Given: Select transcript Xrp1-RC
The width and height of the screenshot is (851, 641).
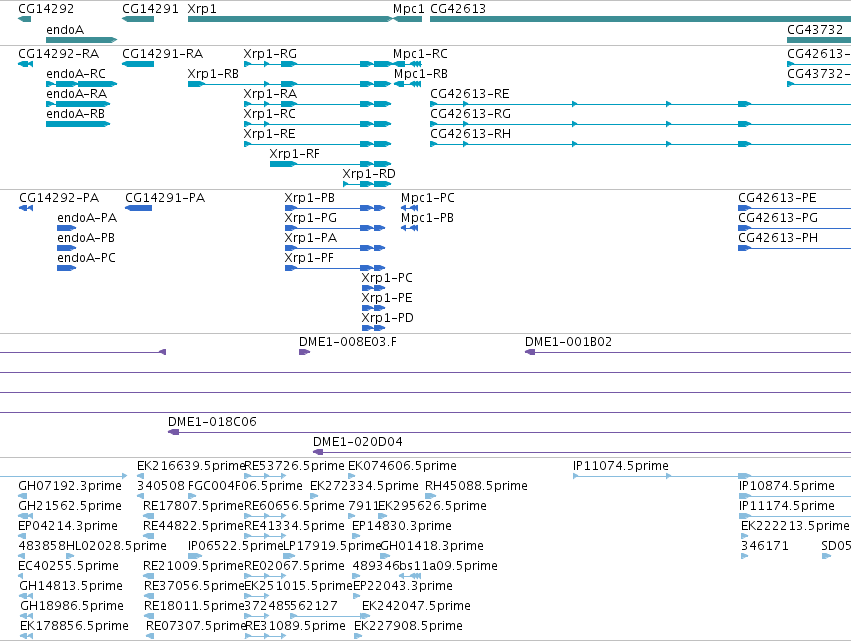Looking at the screenshot, I should [x=270, y=114].
